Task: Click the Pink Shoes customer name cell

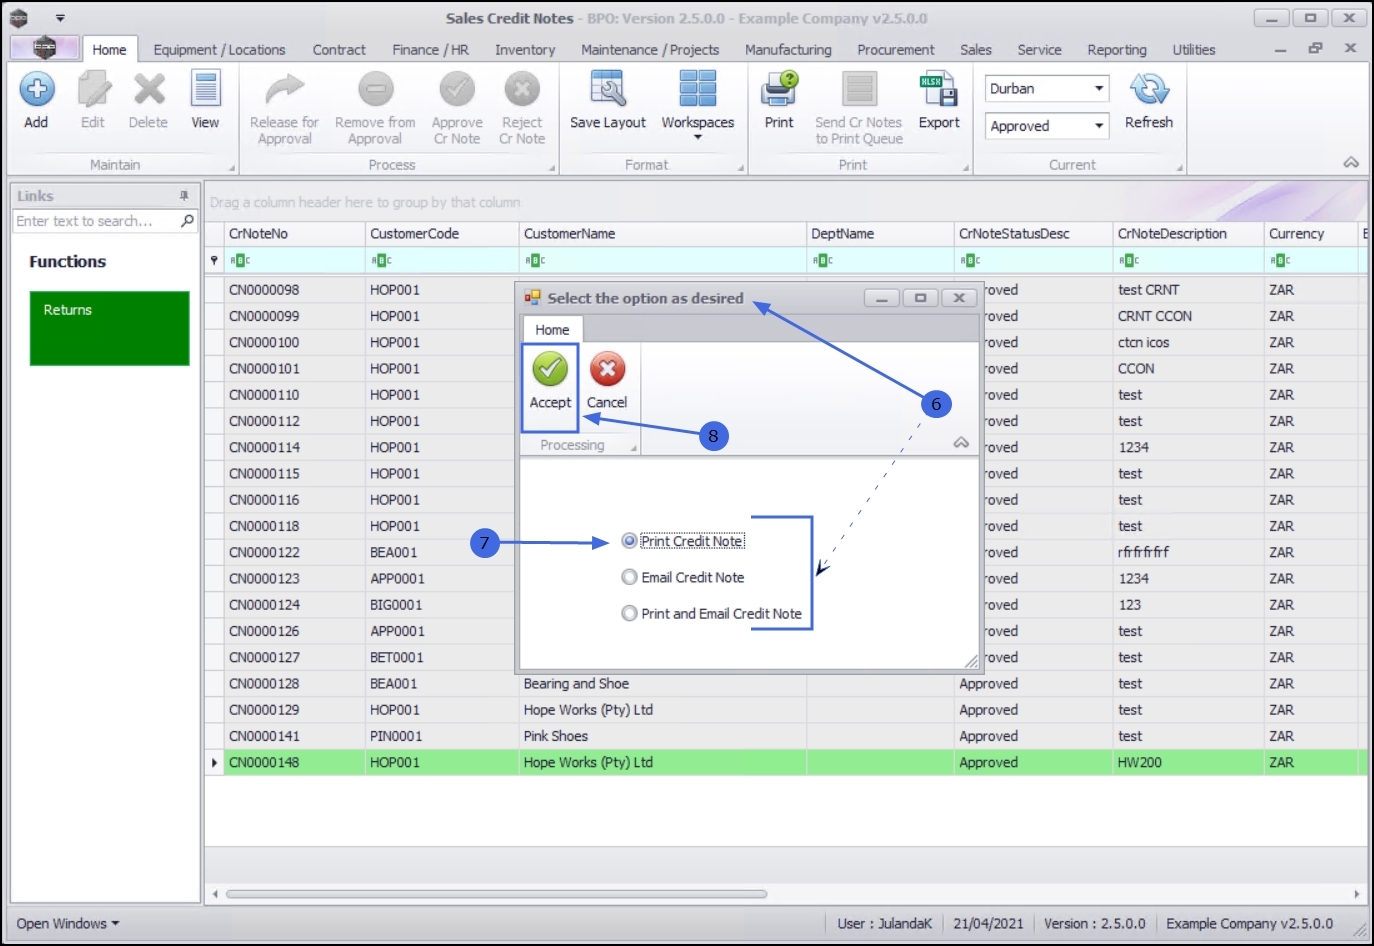Action: click(x=663, y=736)
